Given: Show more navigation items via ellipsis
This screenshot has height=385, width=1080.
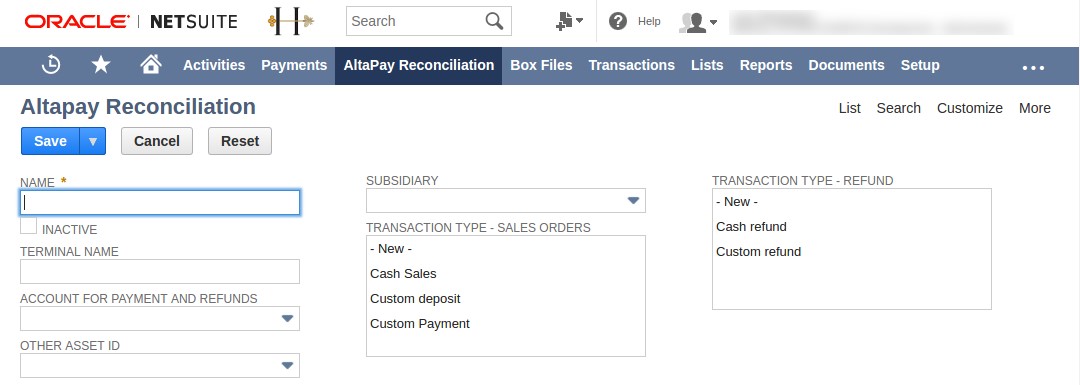Looking at the screenshot, I should (x=1033, y=67).
